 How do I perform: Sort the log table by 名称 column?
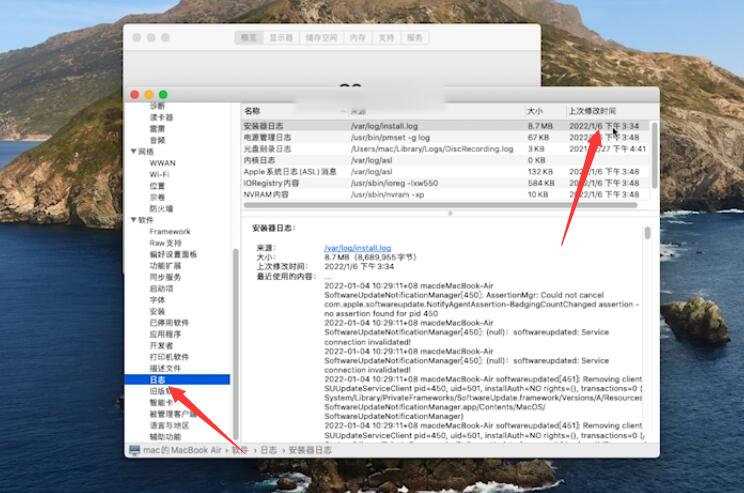pyautogui.click(x=252, y=111)
